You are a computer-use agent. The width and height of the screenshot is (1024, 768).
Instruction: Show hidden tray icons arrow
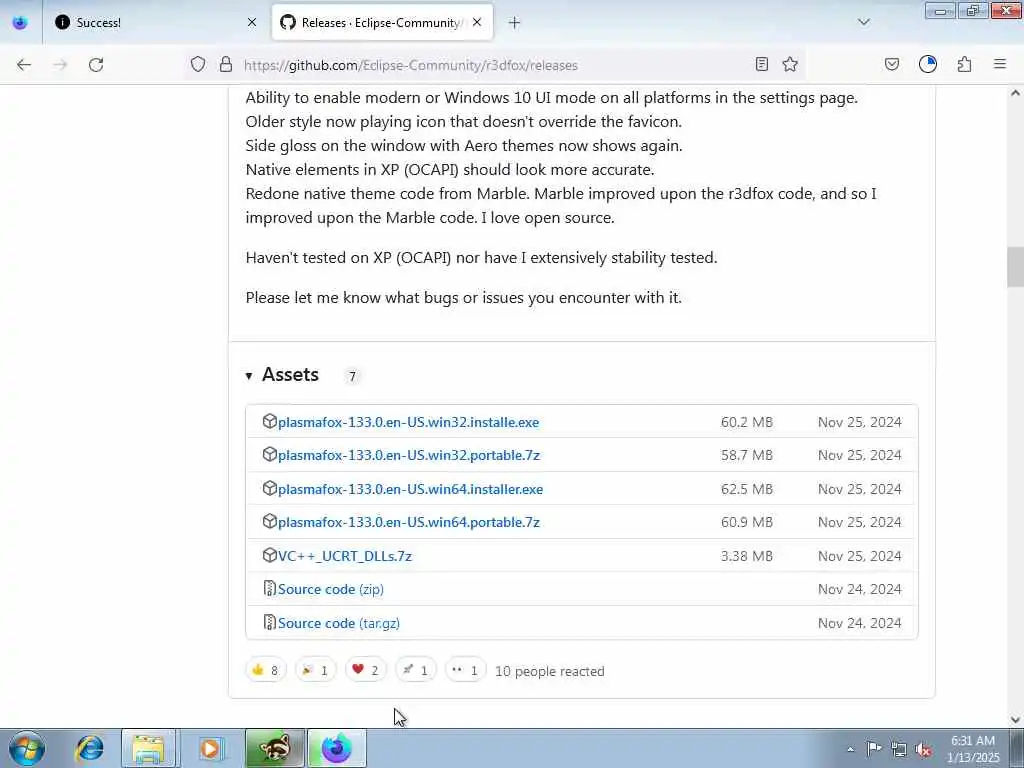[x=850, y=749]
